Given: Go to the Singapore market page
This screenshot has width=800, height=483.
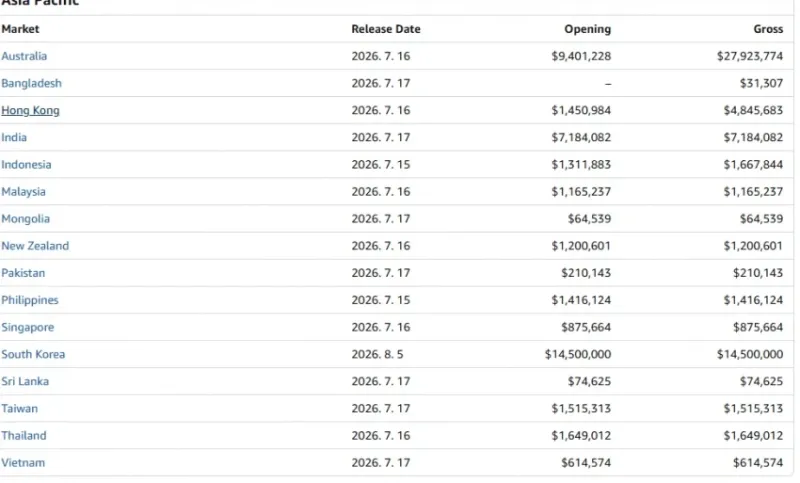Looking at the screenshot, I should pos(28,327).
